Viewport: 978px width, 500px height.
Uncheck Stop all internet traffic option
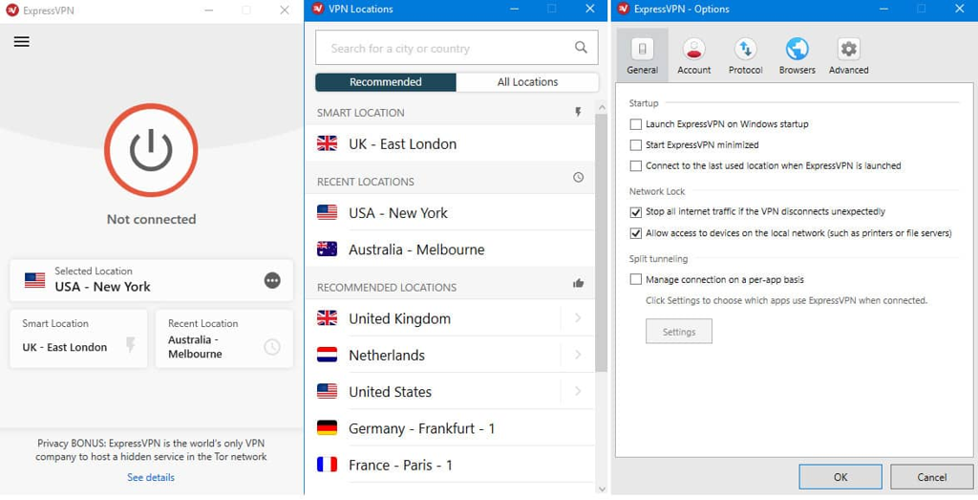(636, 212)
